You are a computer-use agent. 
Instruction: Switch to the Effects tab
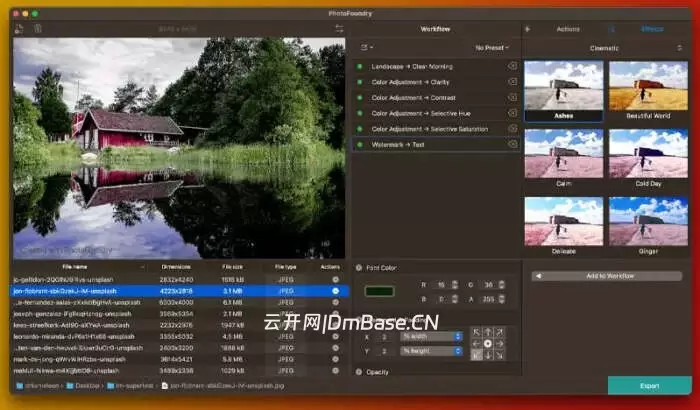pyautogui.click(x=652, y=29)
